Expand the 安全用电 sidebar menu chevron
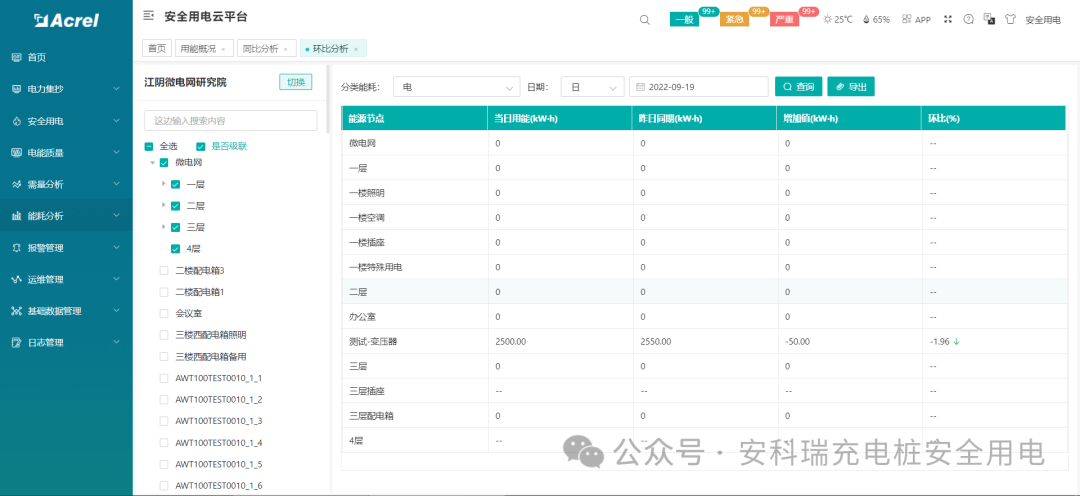Screen dimensions: 1080x496 [x=116, y=121]
